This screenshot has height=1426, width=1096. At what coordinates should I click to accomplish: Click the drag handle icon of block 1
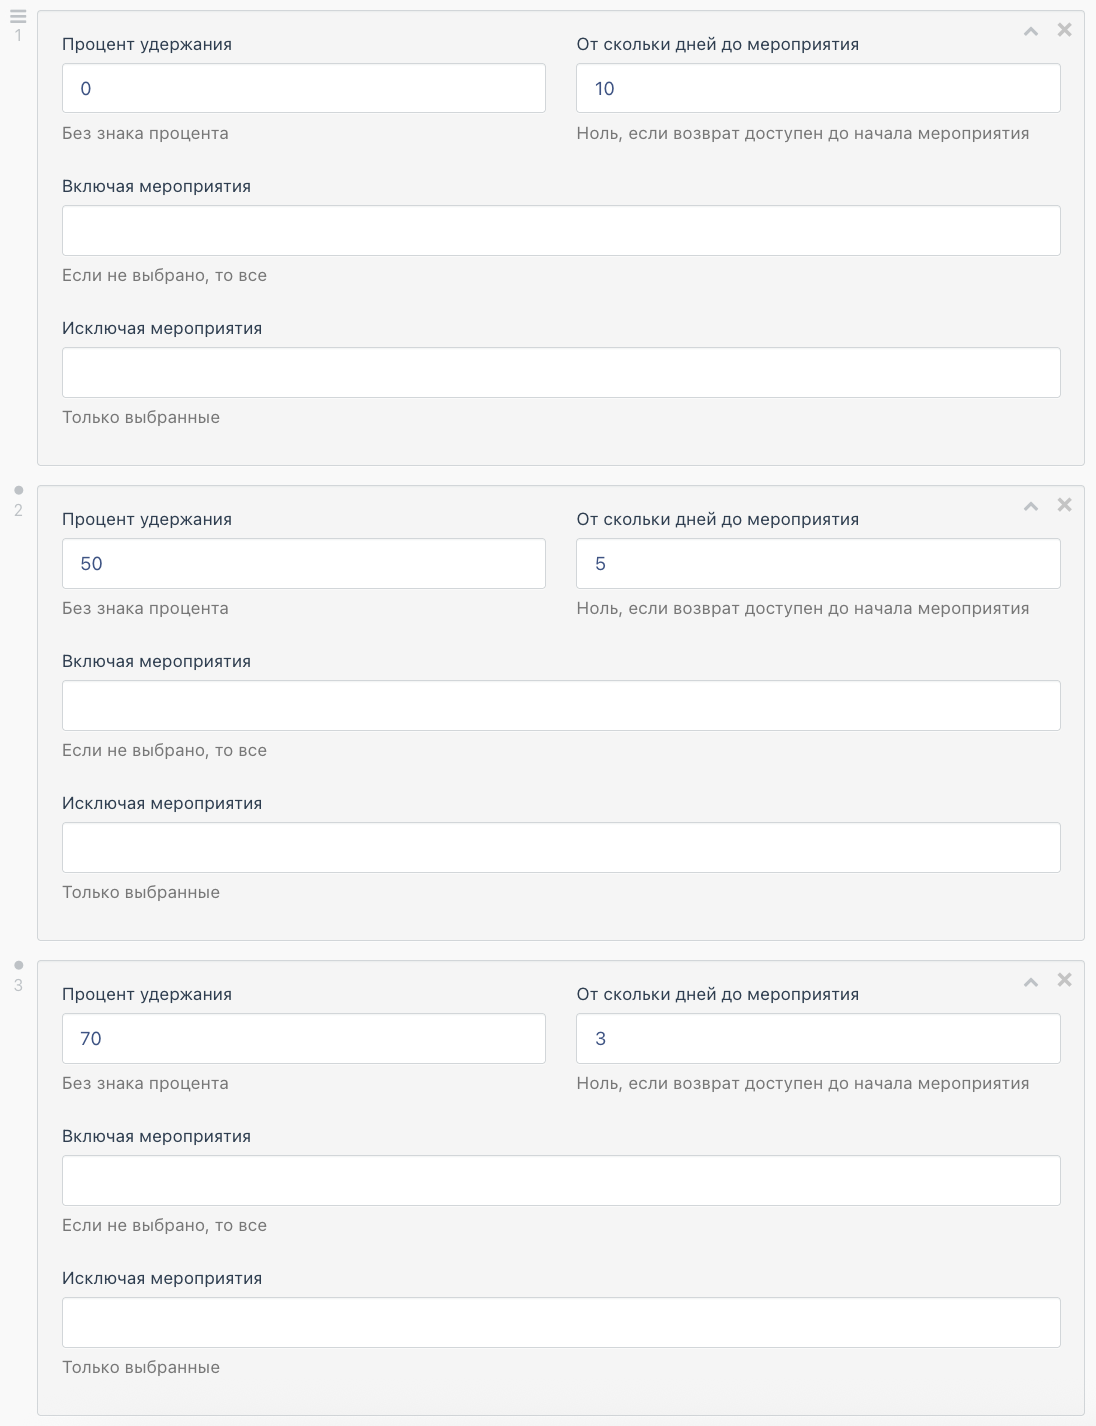18,16
